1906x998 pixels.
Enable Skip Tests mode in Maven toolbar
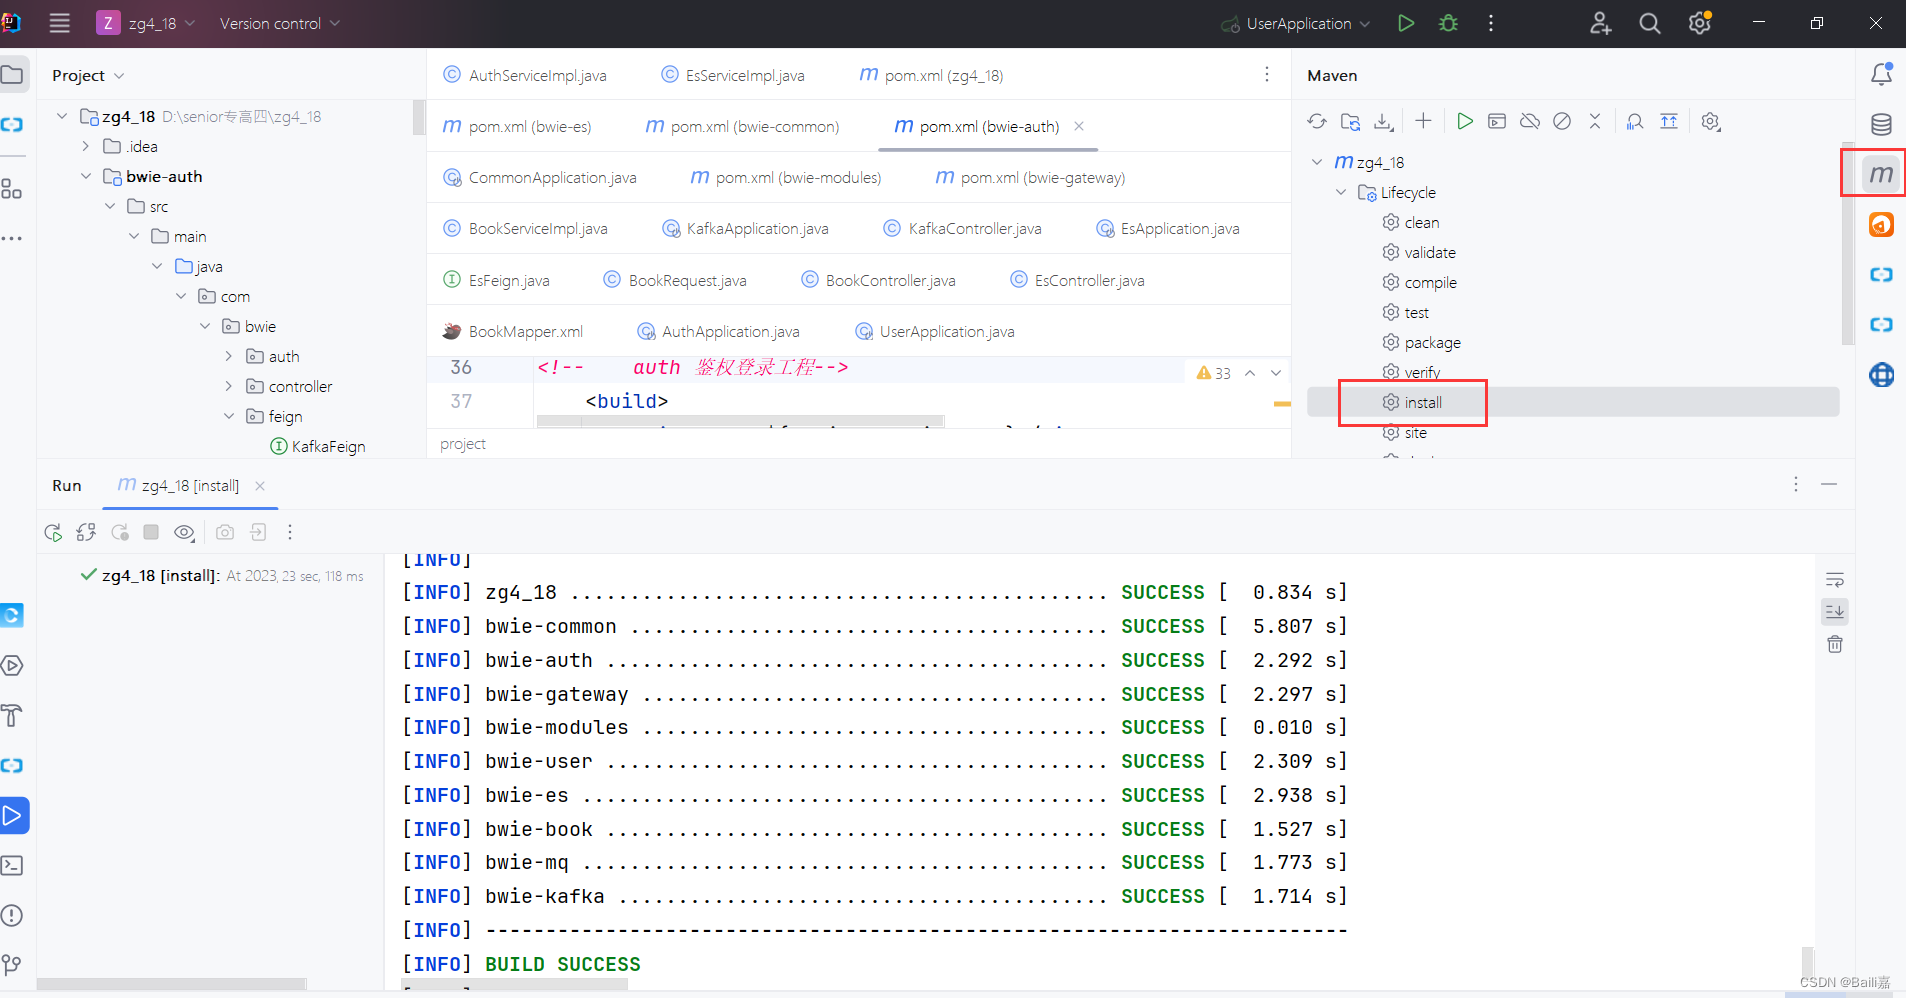click(x=1562, y=121)
